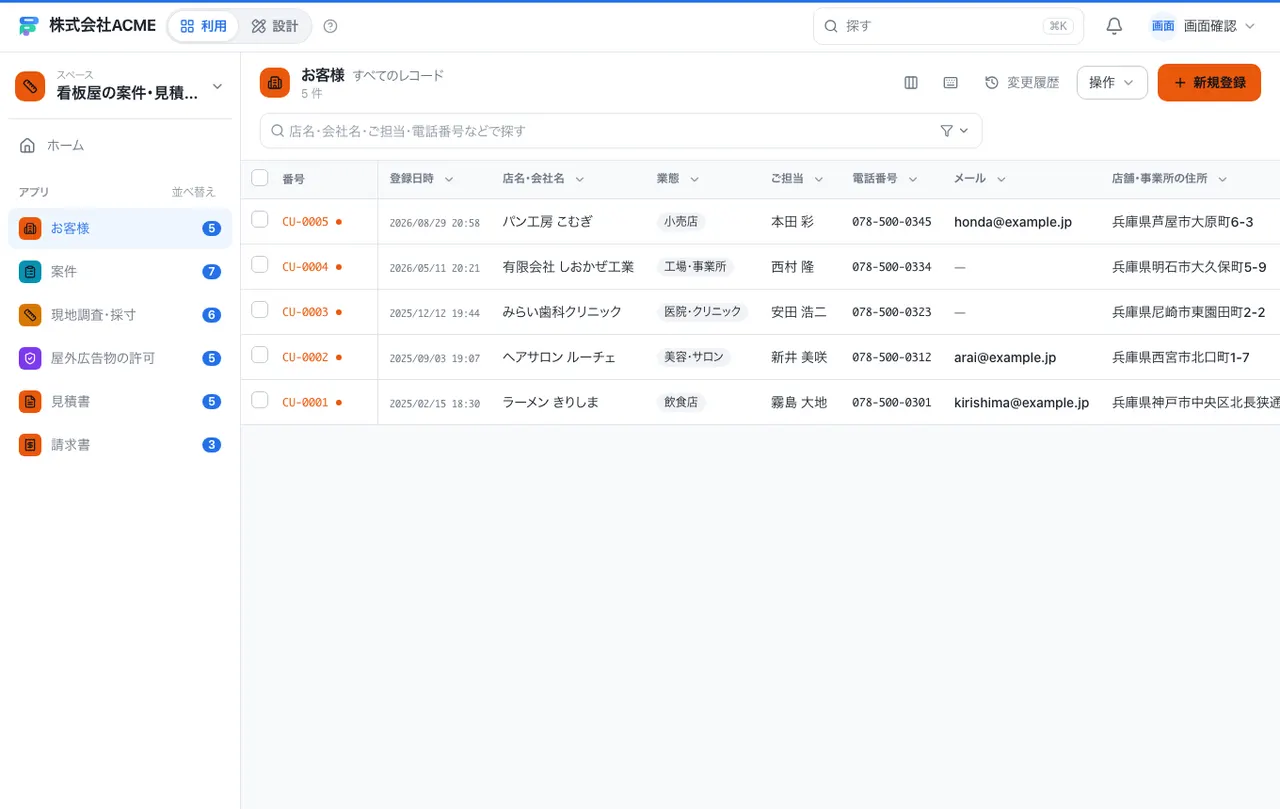This screenshot has width=1280, height=809.
Task: Open the filter funnel dropdown
Action: [x=955, y=131]
